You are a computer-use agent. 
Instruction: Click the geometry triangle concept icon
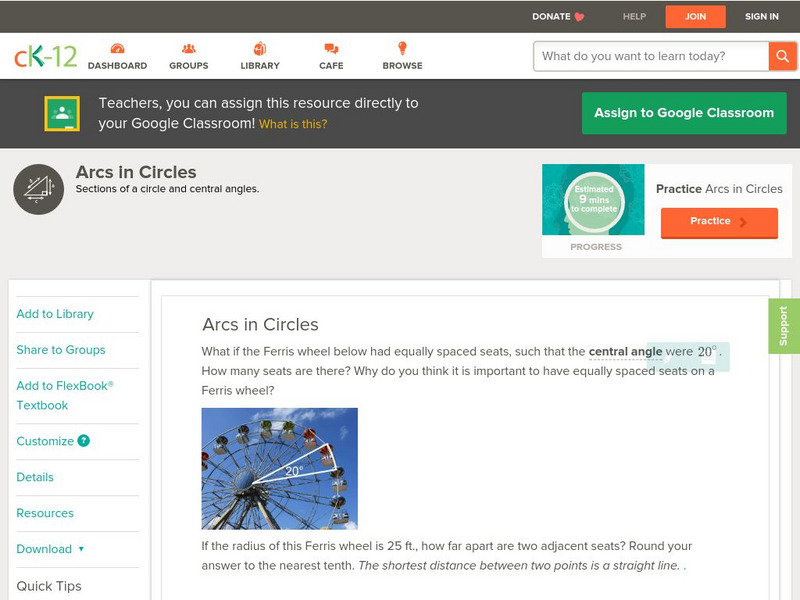click(x=39, y=189)
